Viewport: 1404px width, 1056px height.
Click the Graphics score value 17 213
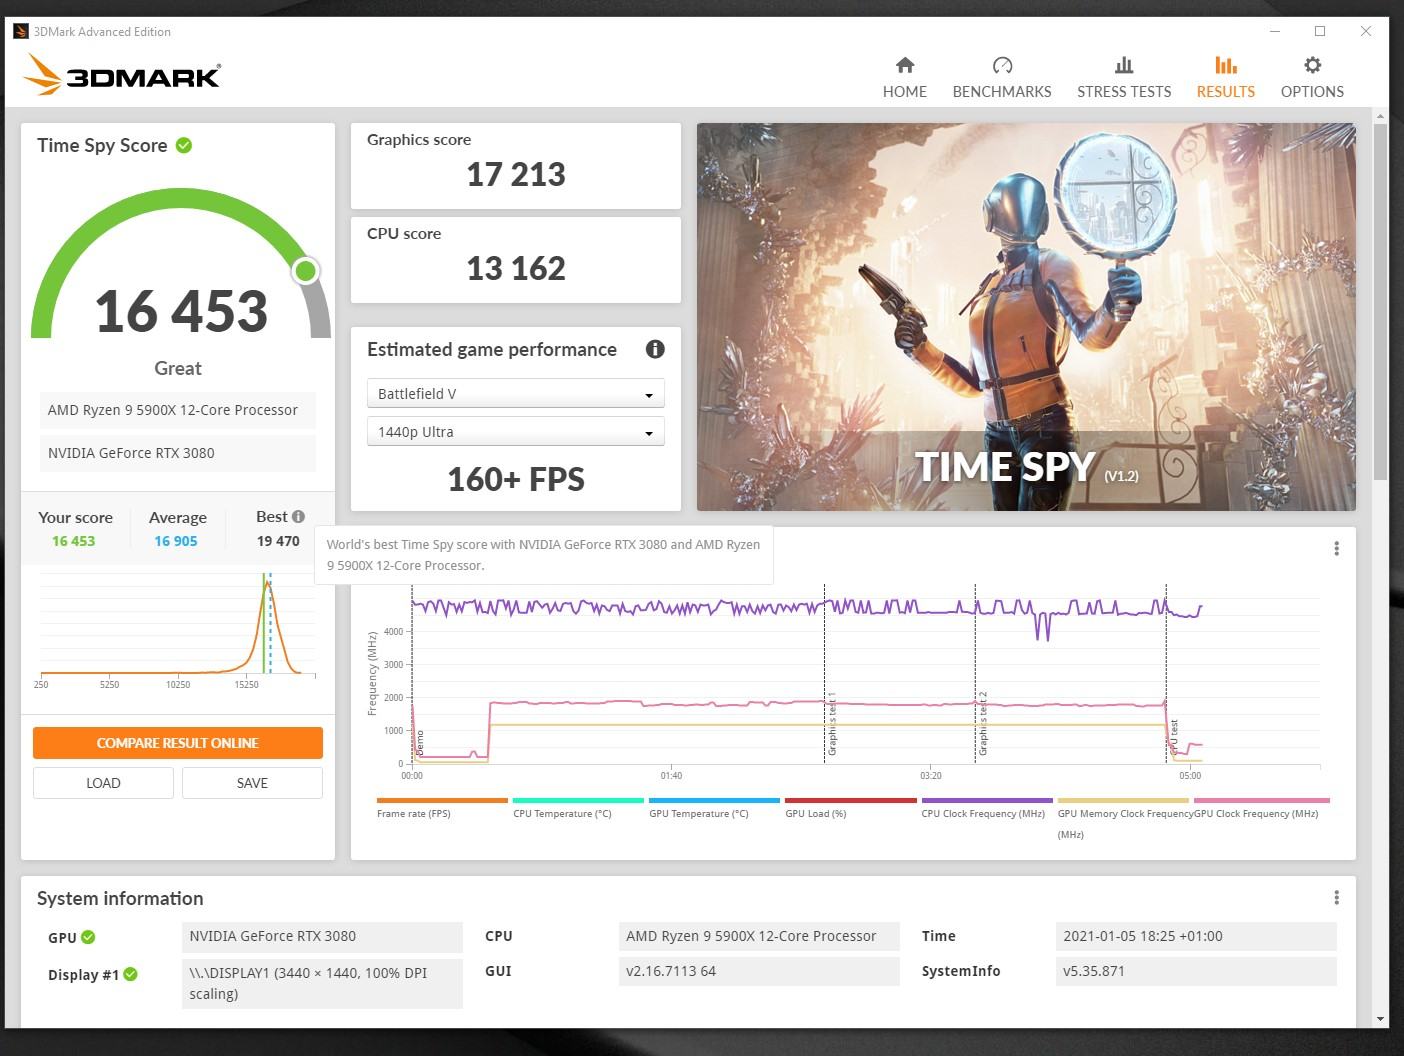(x=516, y=175)
